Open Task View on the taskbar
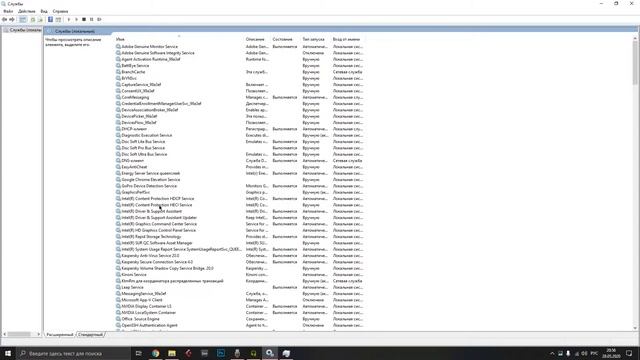The image size is (640, 360). tap(139, 353)
